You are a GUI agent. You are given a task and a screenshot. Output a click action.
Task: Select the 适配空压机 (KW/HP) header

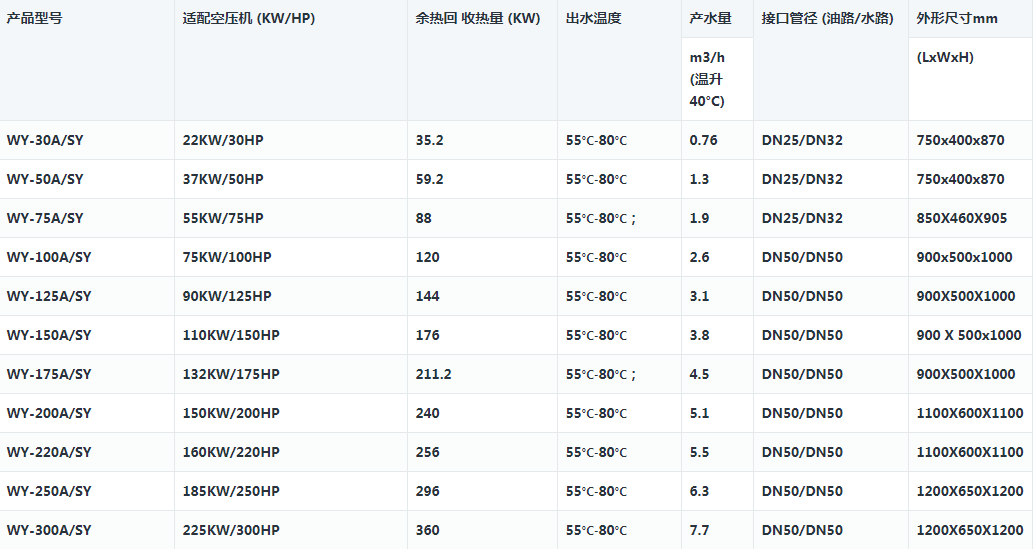(249, 18)
